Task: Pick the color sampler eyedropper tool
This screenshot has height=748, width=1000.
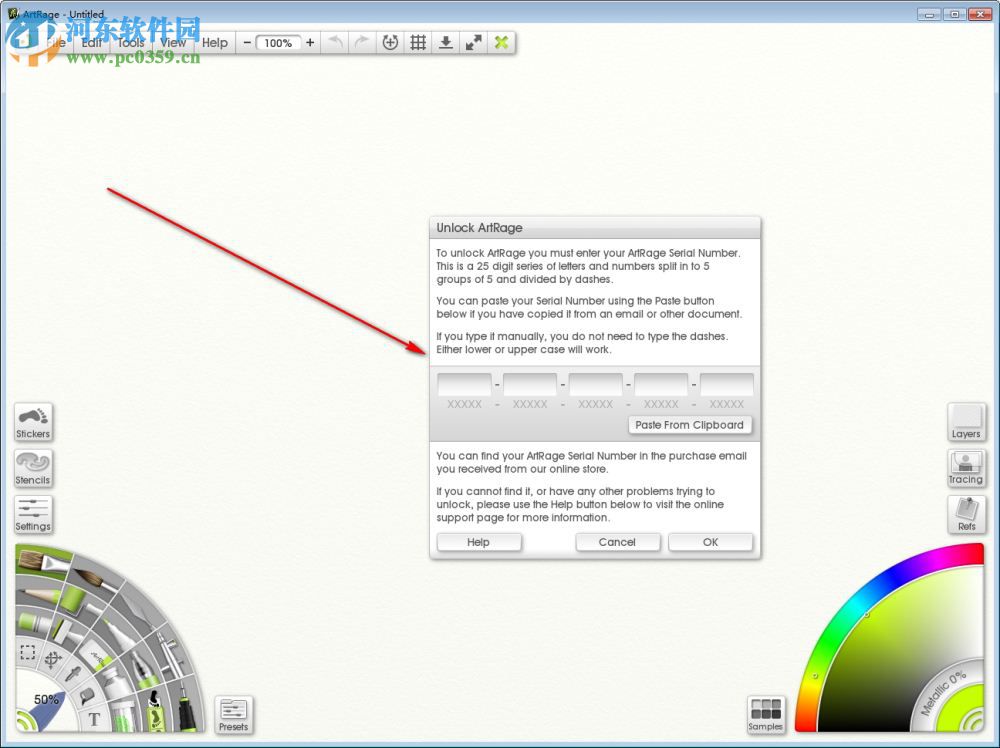Action: point(74,673)
